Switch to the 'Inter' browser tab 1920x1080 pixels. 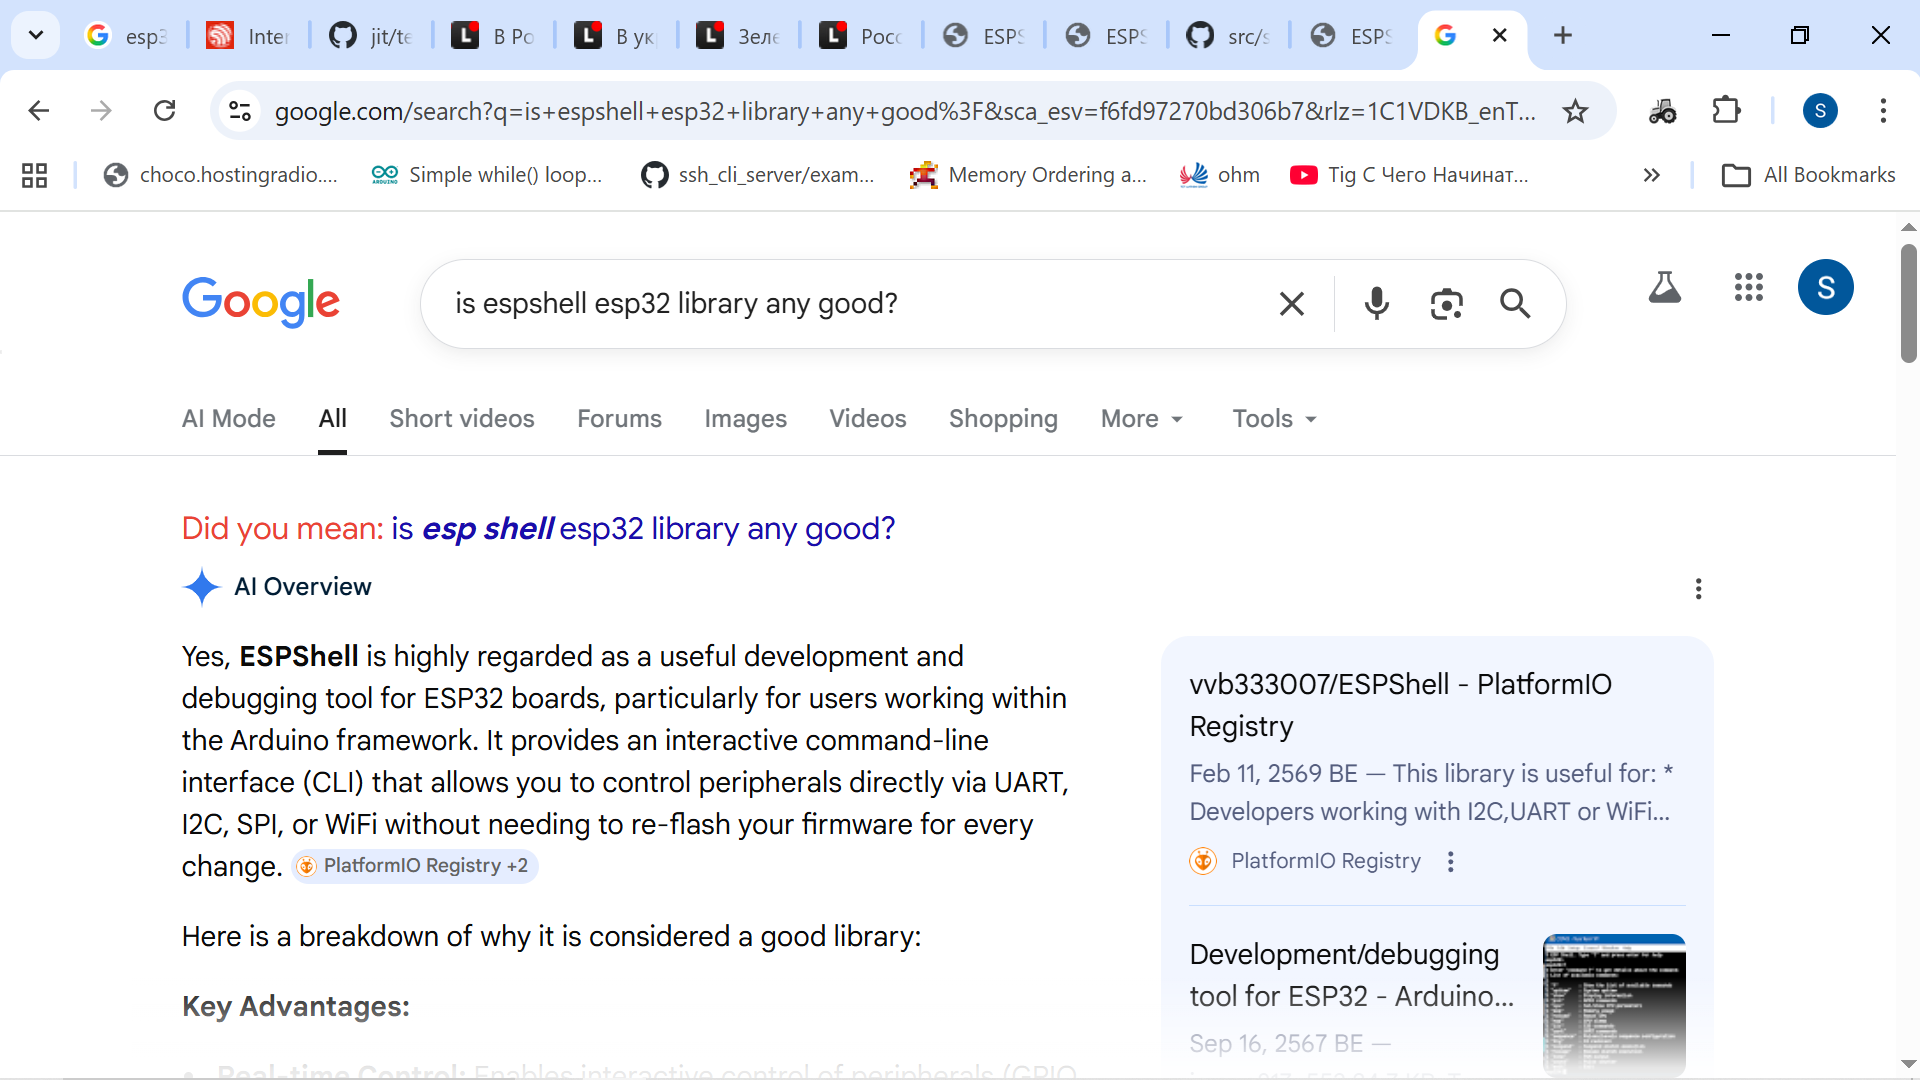point(247,36)
